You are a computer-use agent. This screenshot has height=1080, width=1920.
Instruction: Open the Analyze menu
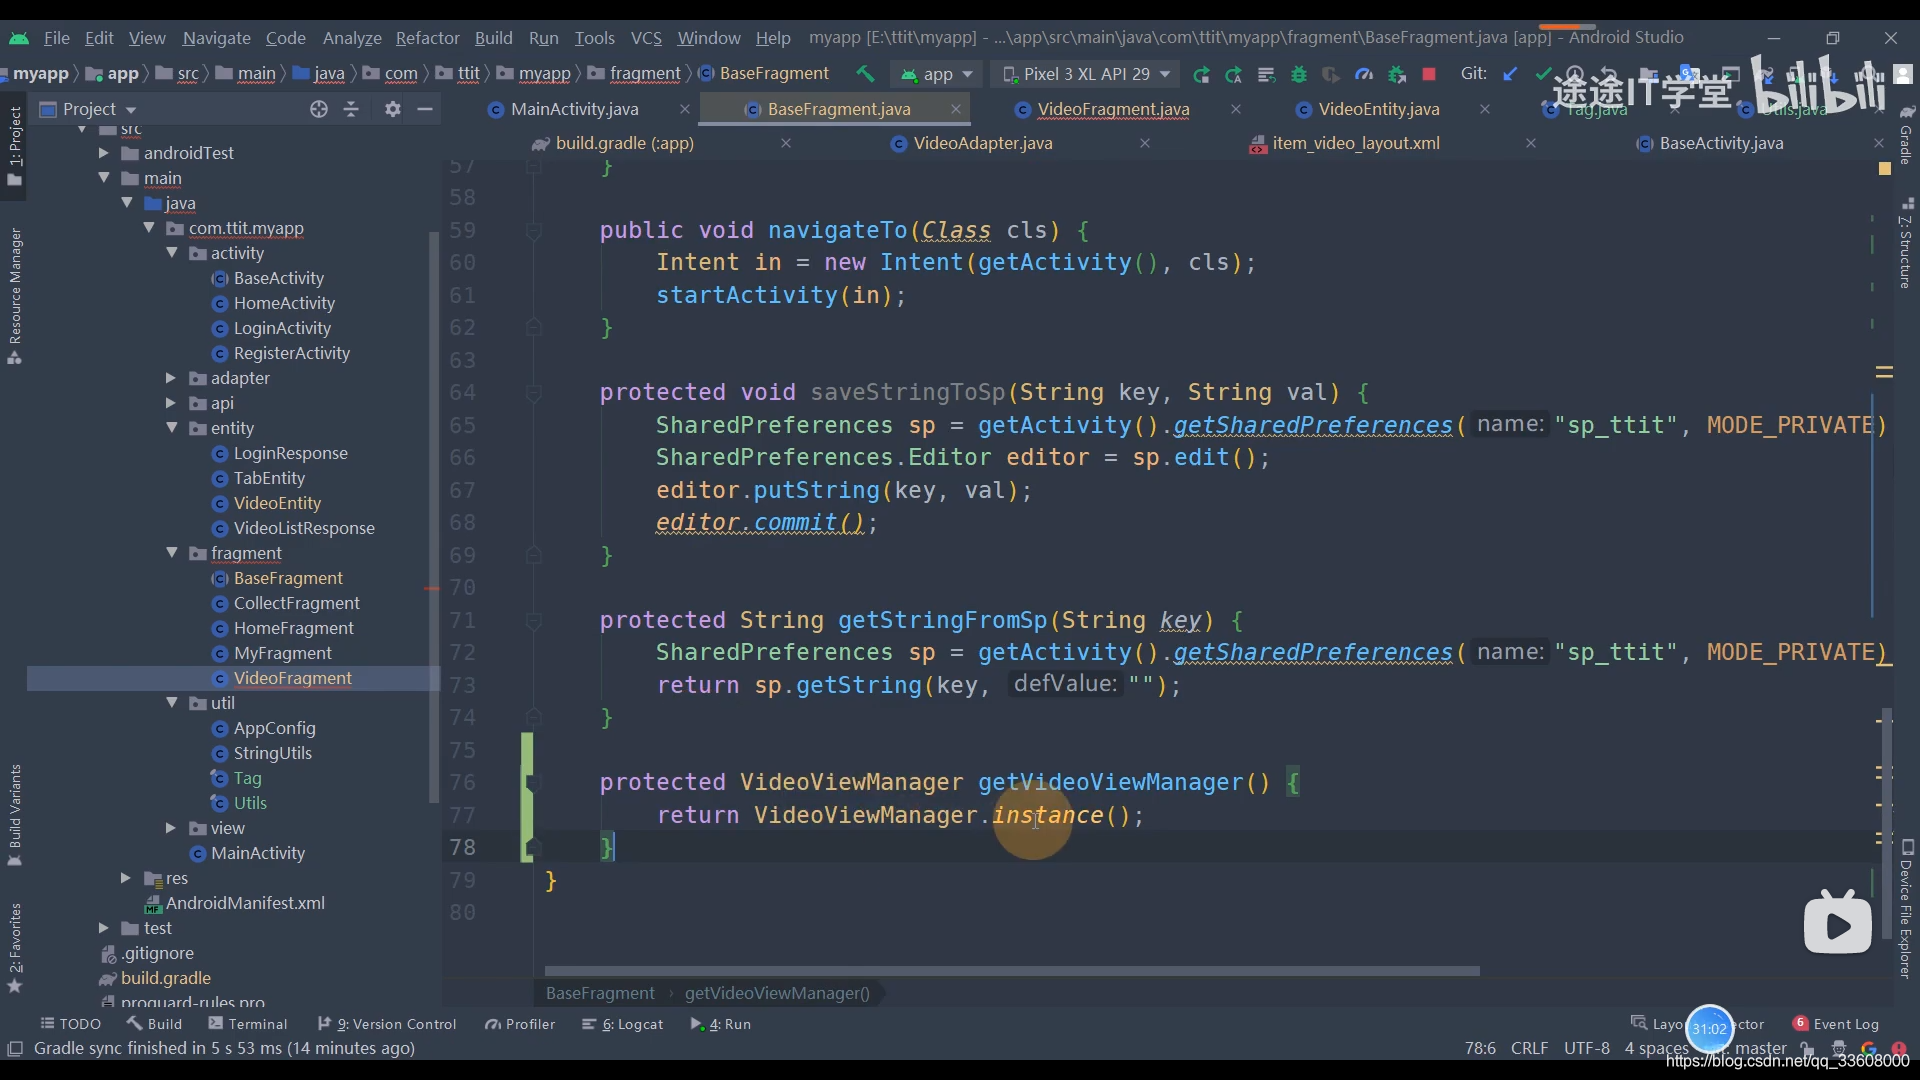(352, 38)
